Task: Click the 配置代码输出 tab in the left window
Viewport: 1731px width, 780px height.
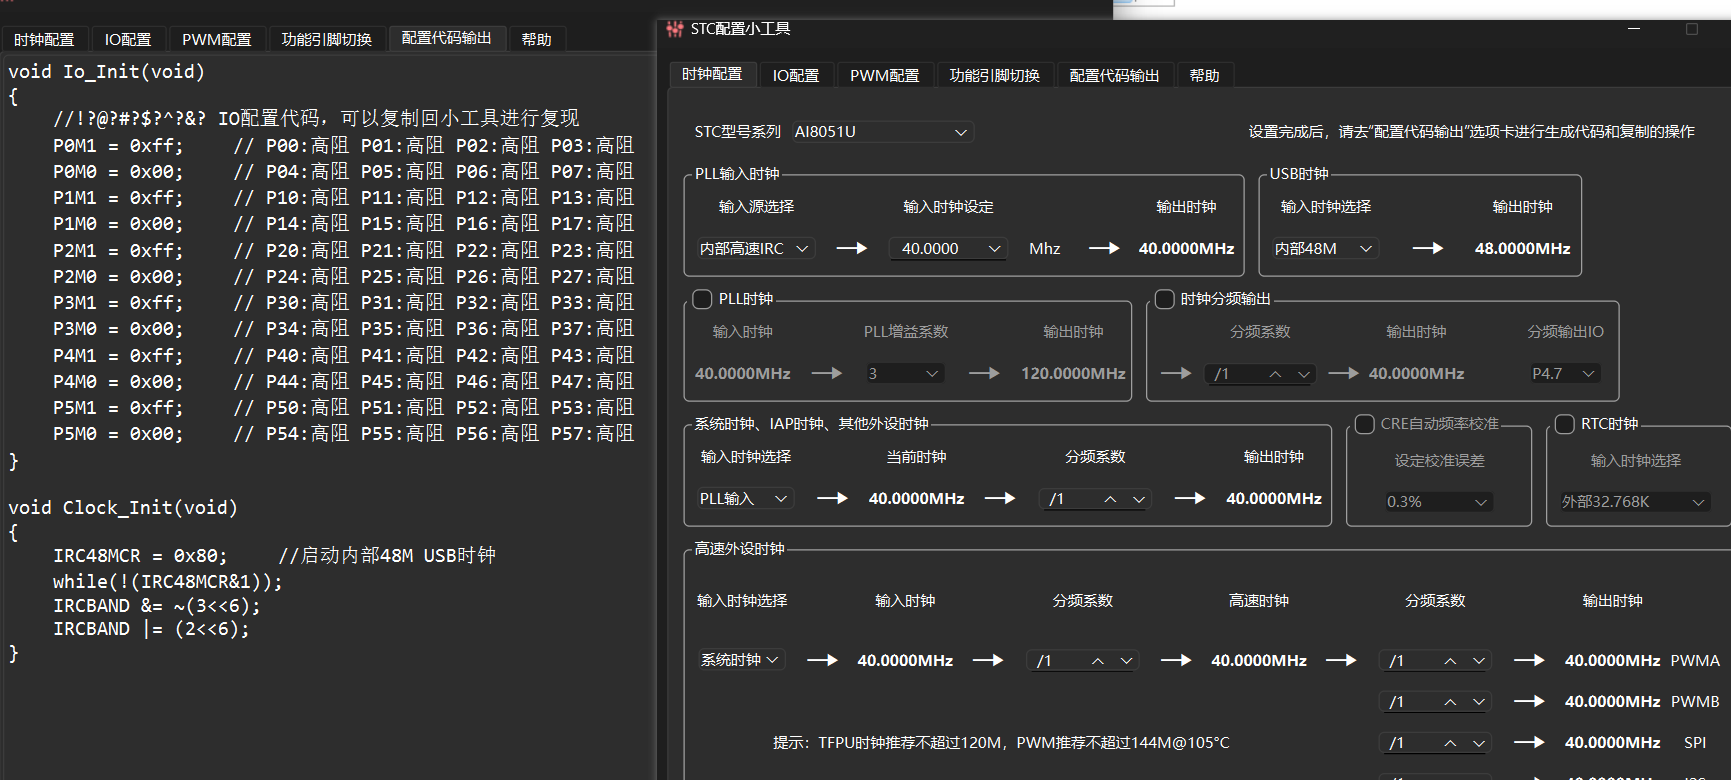Action: [x=447, y=38]
